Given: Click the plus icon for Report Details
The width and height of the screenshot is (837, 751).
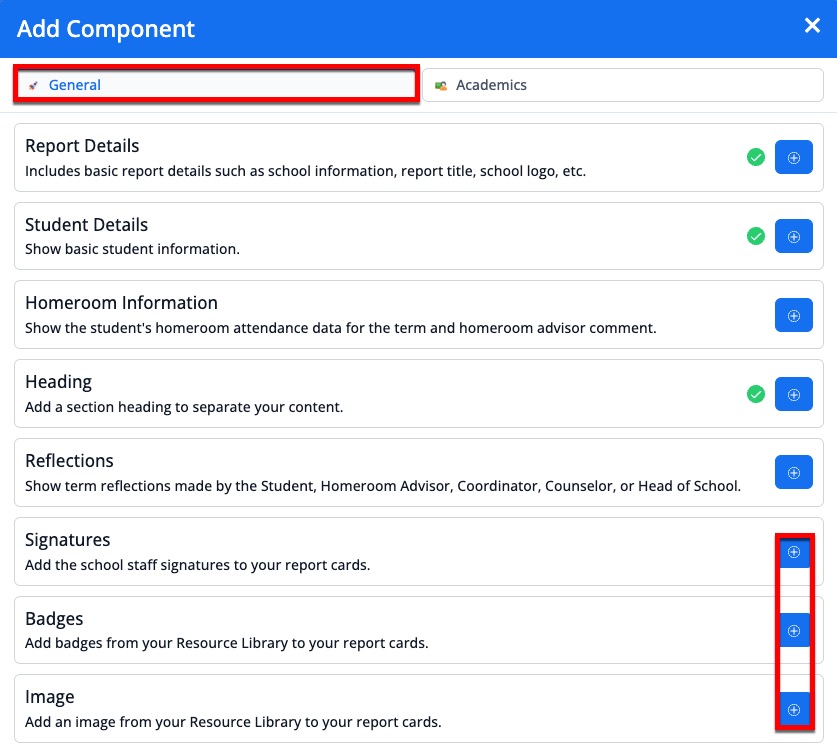Looking at the screenshot, I should [x=793, y=158].
